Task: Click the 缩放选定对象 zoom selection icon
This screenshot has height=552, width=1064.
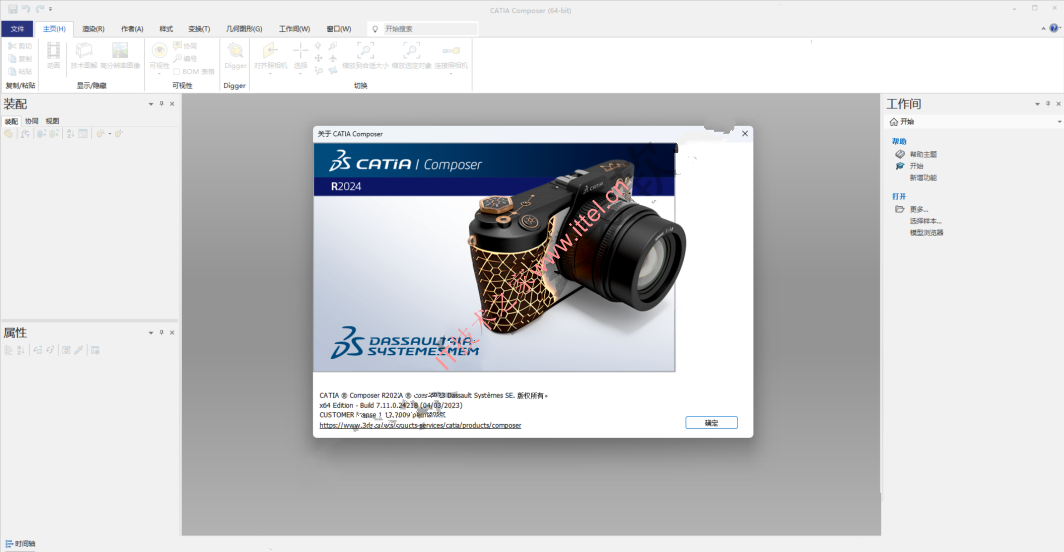Action: pos(411,51)
